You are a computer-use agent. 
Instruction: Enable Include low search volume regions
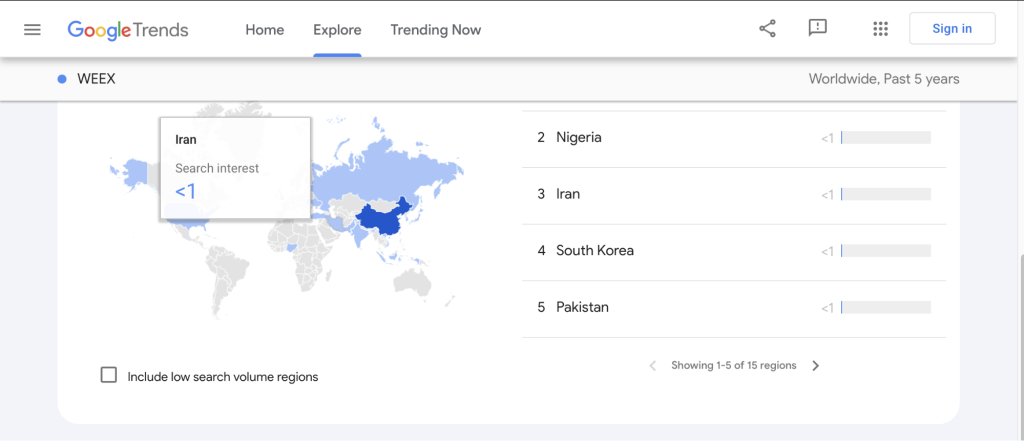[109, 376]
